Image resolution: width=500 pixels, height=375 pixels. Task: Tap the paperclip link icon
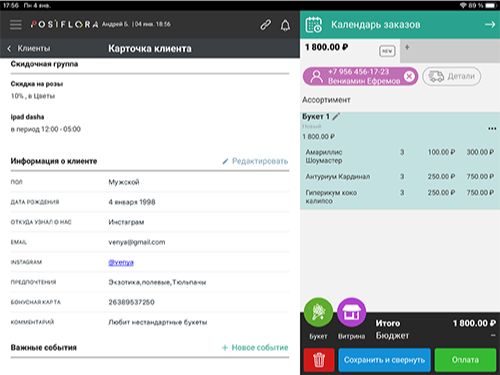pos(265,25)
